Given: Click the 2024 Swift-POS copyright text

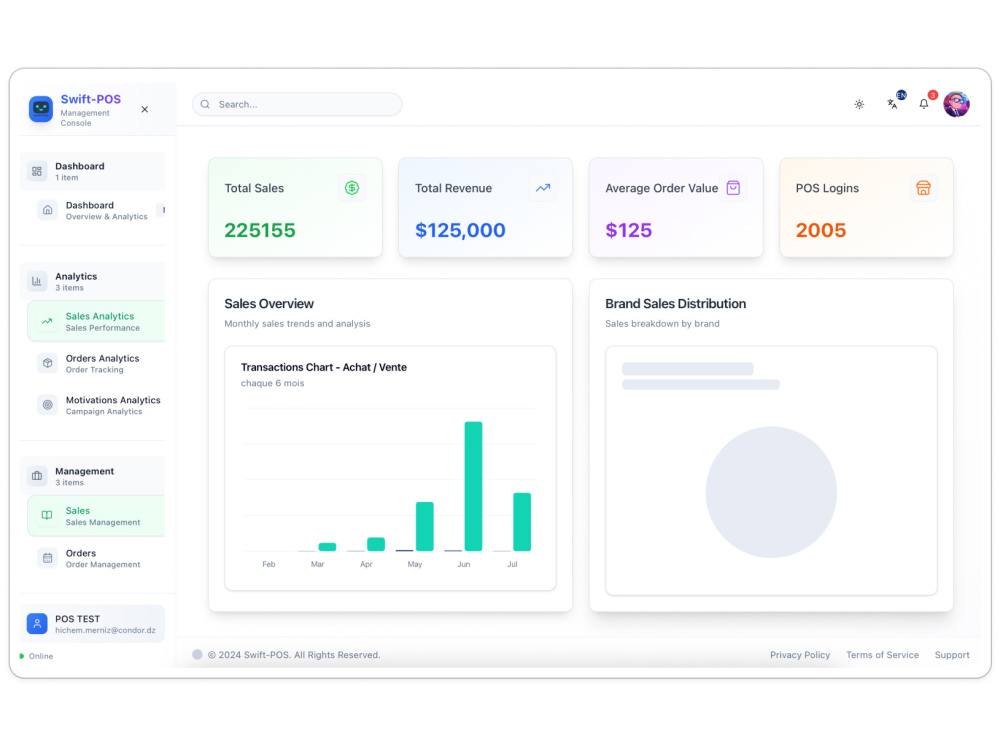Looking at the screenshot, I should tap(294, 655).
